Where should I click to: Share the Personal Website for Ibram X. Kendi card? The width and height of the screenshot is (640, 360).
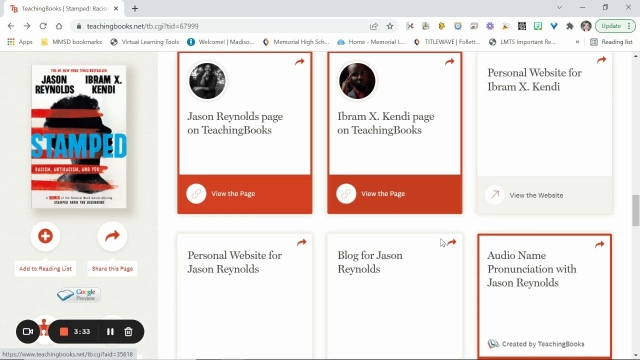pos(601,60)
